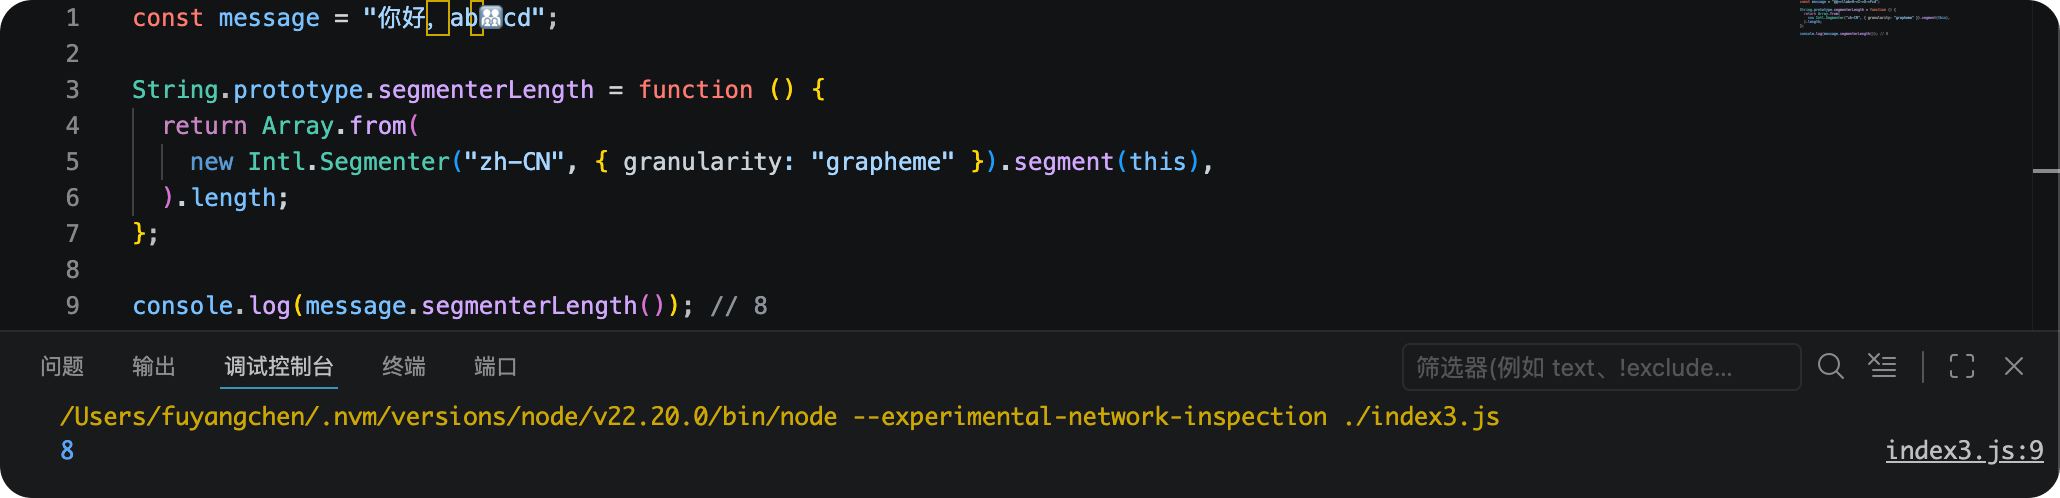Click segmenterLength in the prototype assignment line
Screen dimensions: 2060x498
click(486, 90)
